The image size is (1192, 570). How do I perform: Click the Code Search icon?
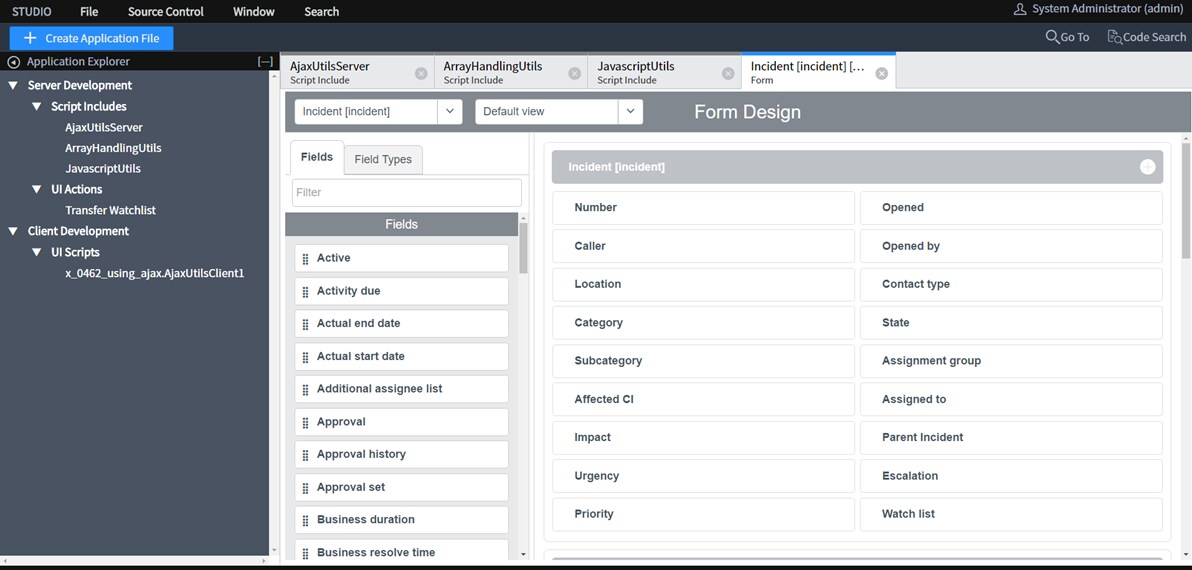click(1114, 36)
